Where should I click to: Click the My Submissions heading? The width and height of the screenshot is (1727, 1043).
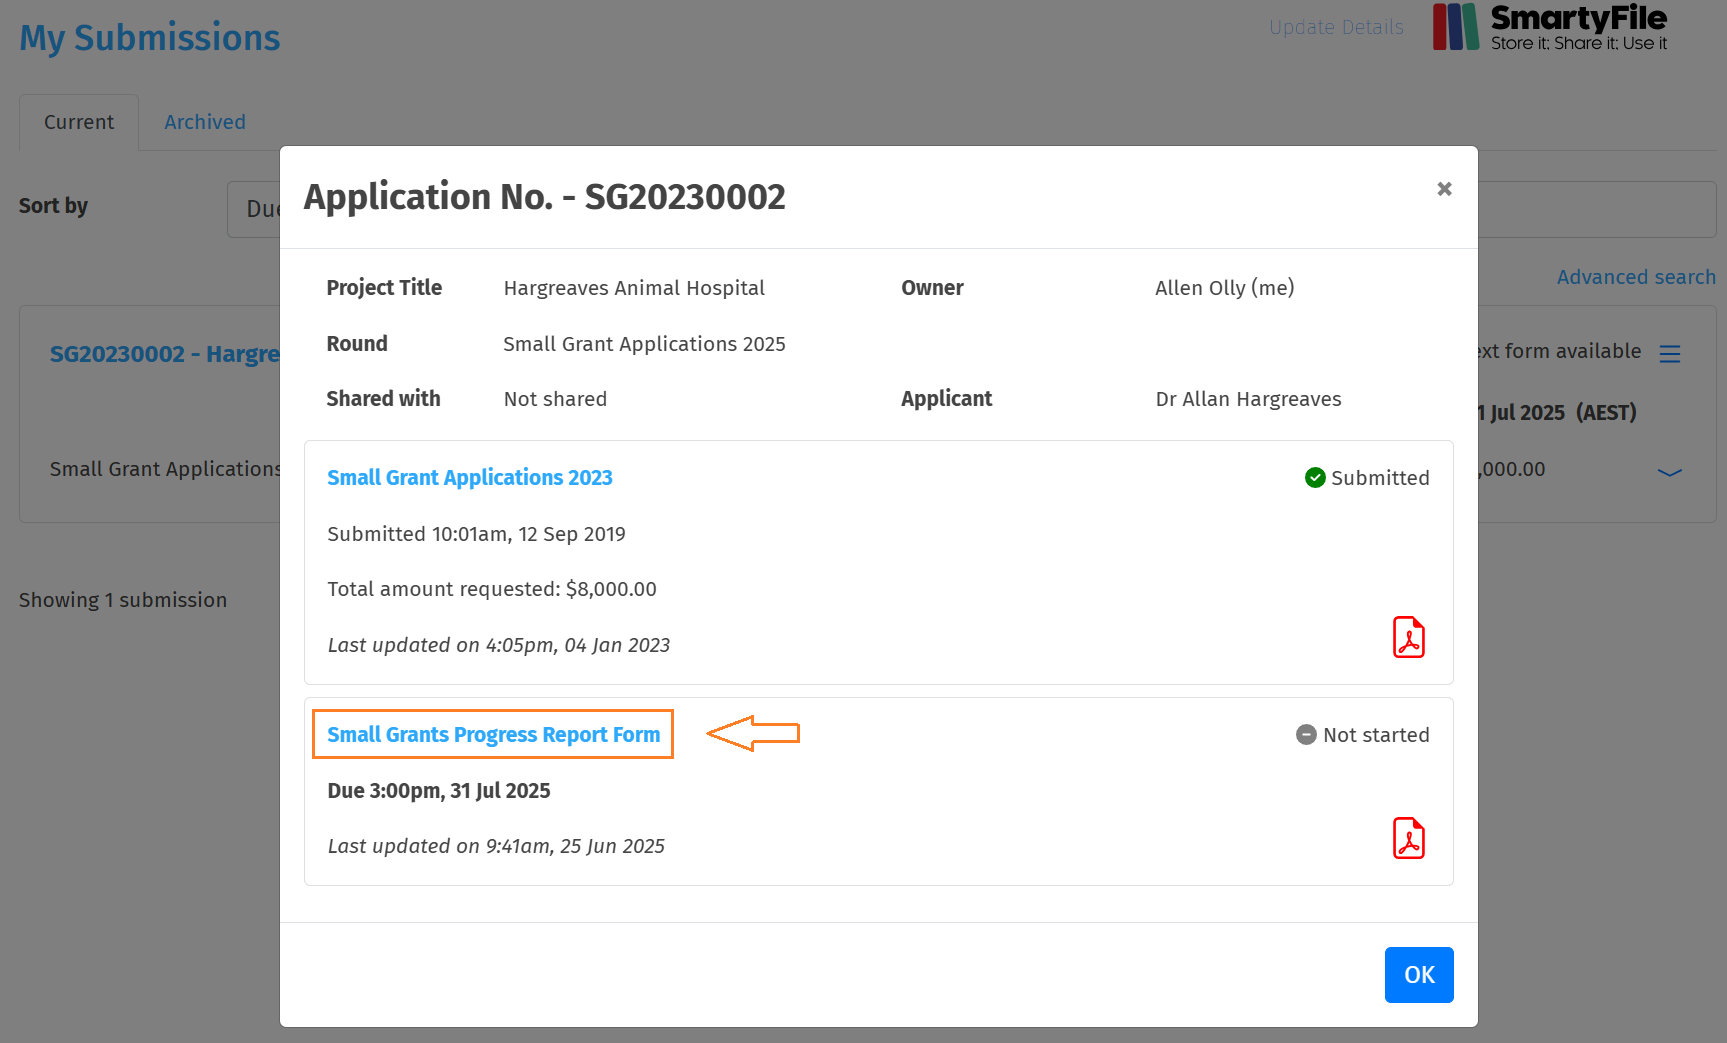(x=150, y=38)
